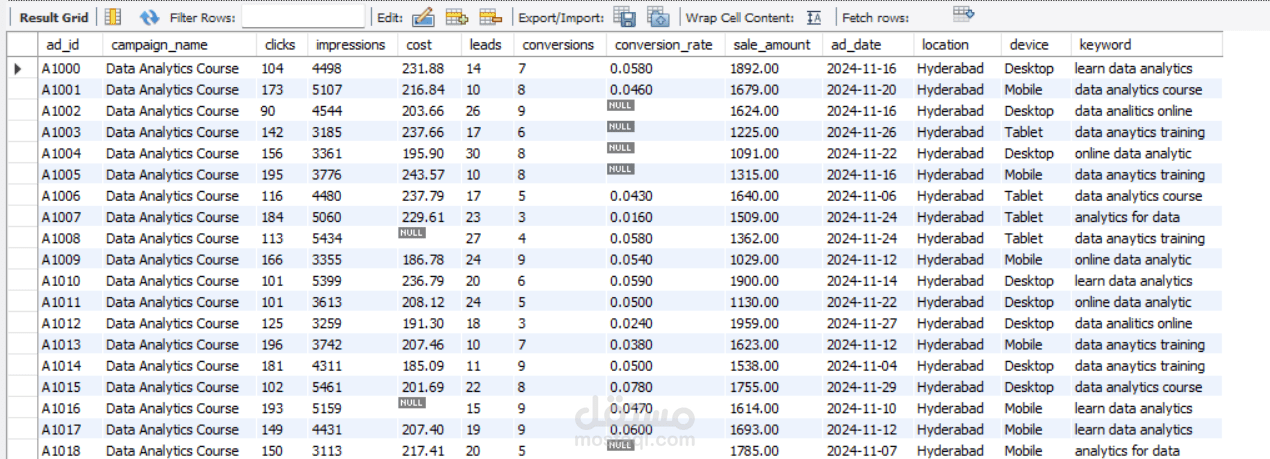
Task: Click the location cell in row A1014
Action: (x=956, y=365)
